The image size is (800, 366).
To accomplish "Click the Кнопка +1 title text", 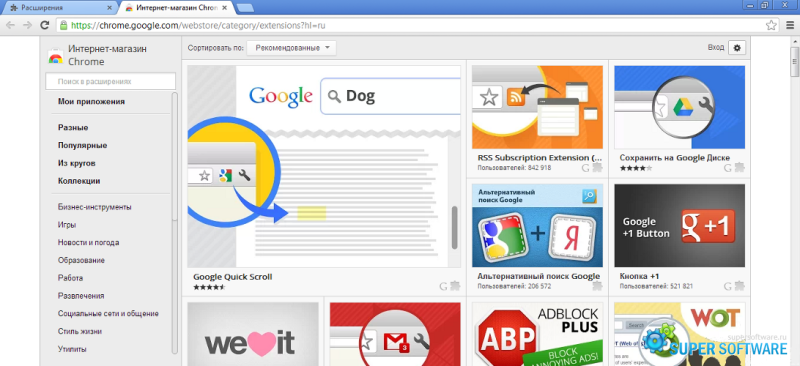I will click(x=640, y=276).
